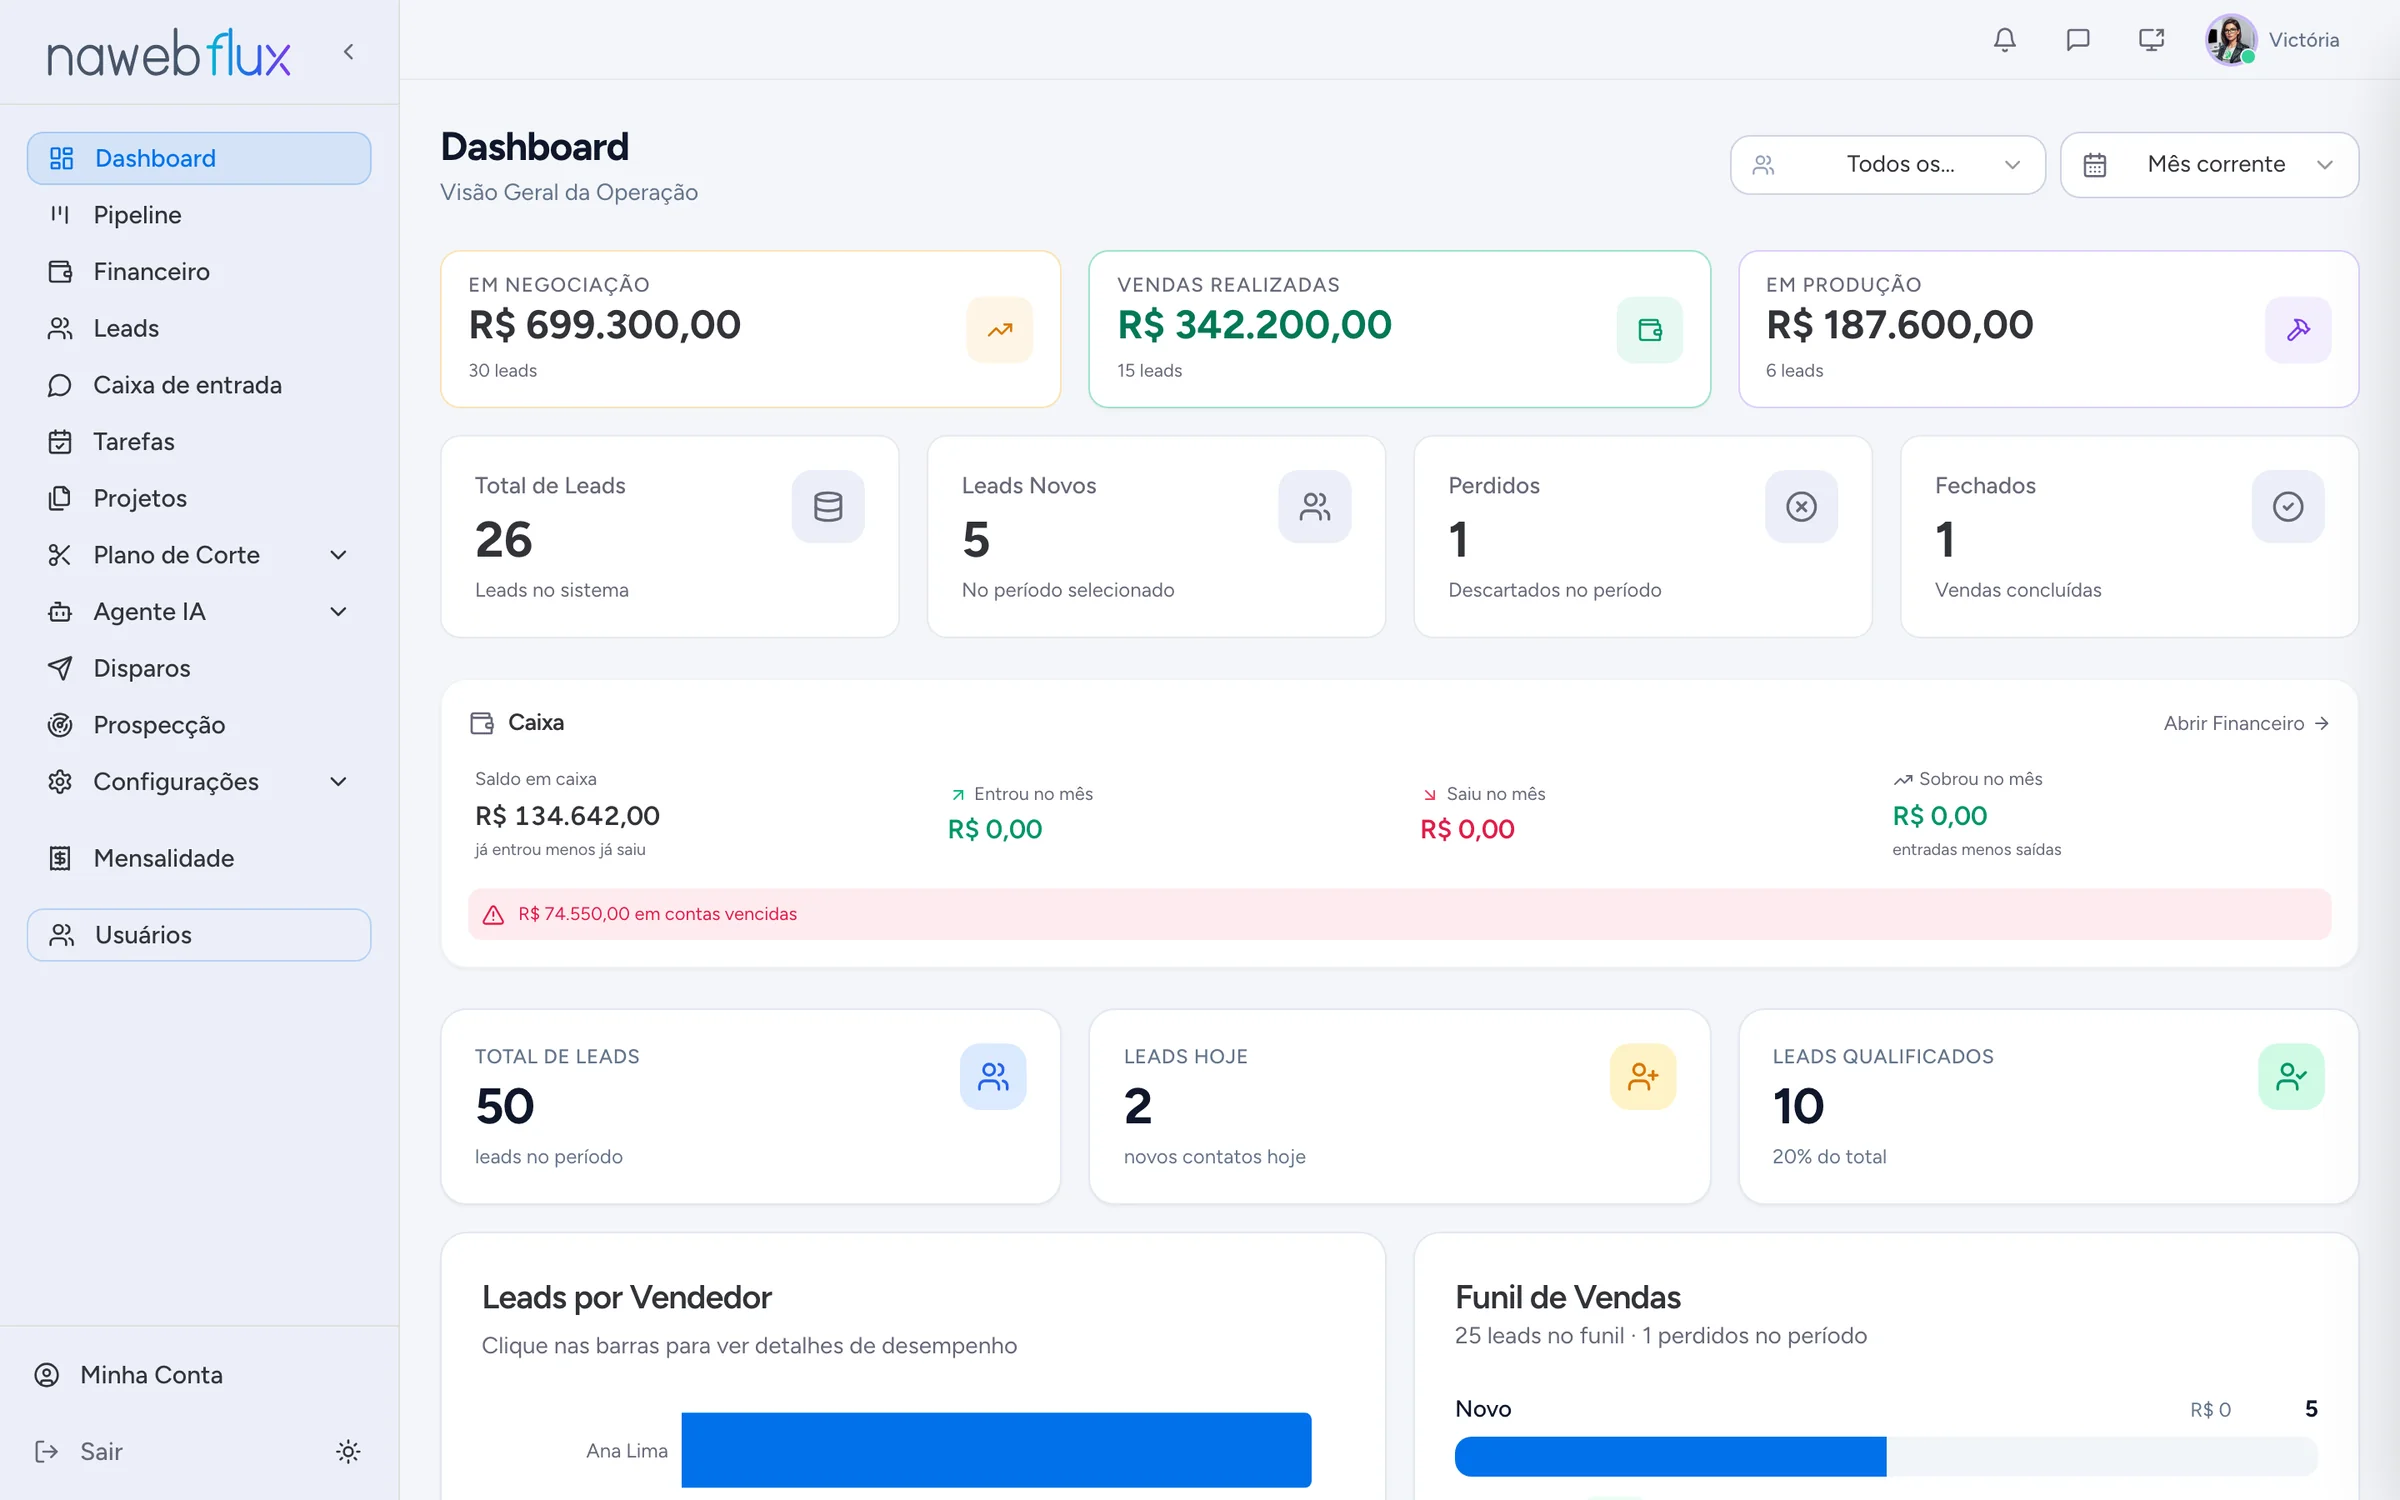Click the Perdidos X-circle icon

coord(1801,506)
